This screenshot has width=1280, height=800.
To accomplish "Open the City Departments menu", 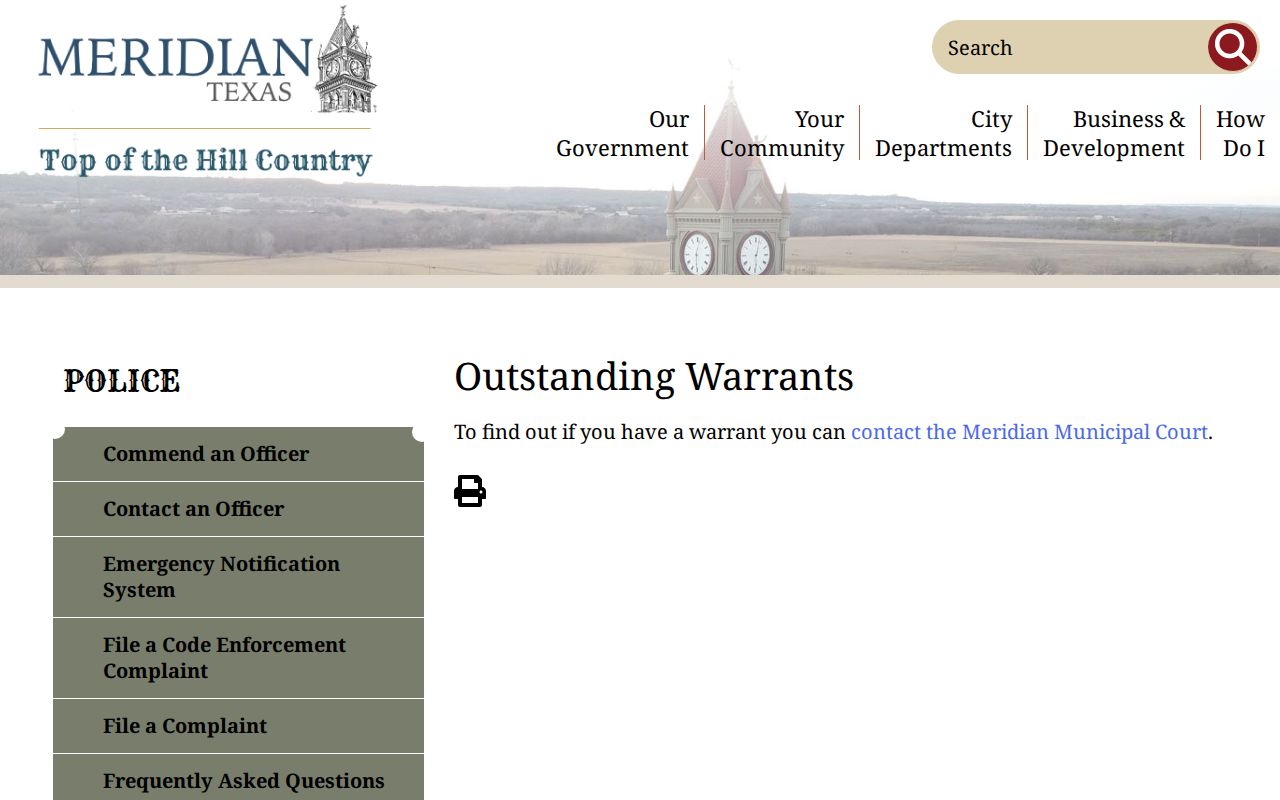I will point(943,133).
